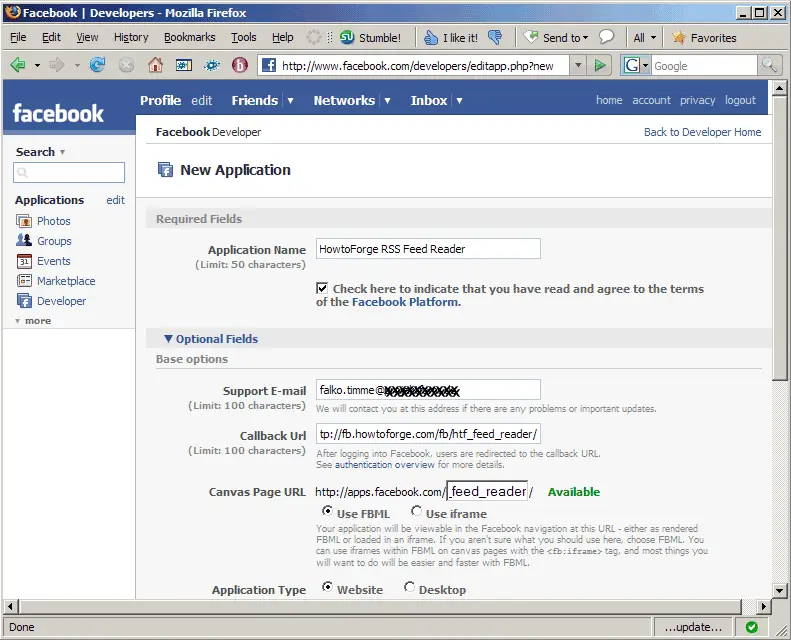
Task: Expand the Friends dropdown arrow
Action: pos(291,100)
